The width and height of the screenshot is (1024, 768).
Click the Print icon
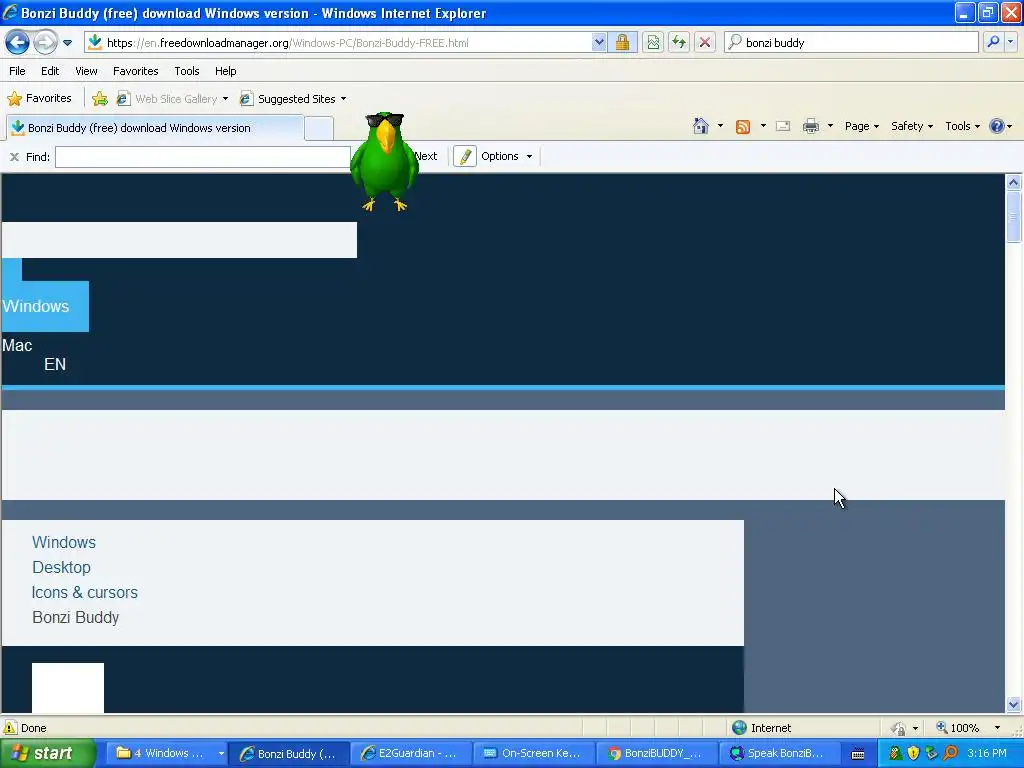point(810,126)
